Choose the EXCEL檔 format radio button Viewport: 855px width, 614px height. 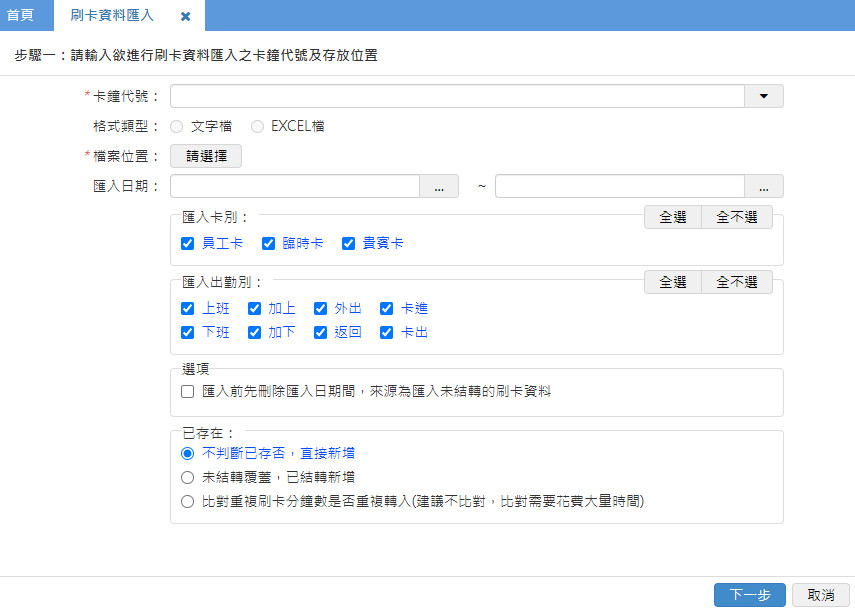click(x=258, y=127)
